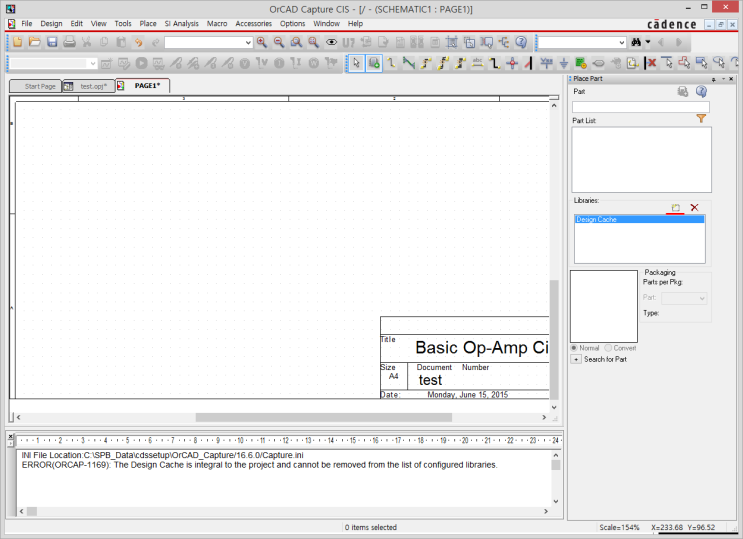Image resolution: width=743 pixels, height=539 pixels.
Task: Choose the Select arrow tool
Action: [356, 63]
